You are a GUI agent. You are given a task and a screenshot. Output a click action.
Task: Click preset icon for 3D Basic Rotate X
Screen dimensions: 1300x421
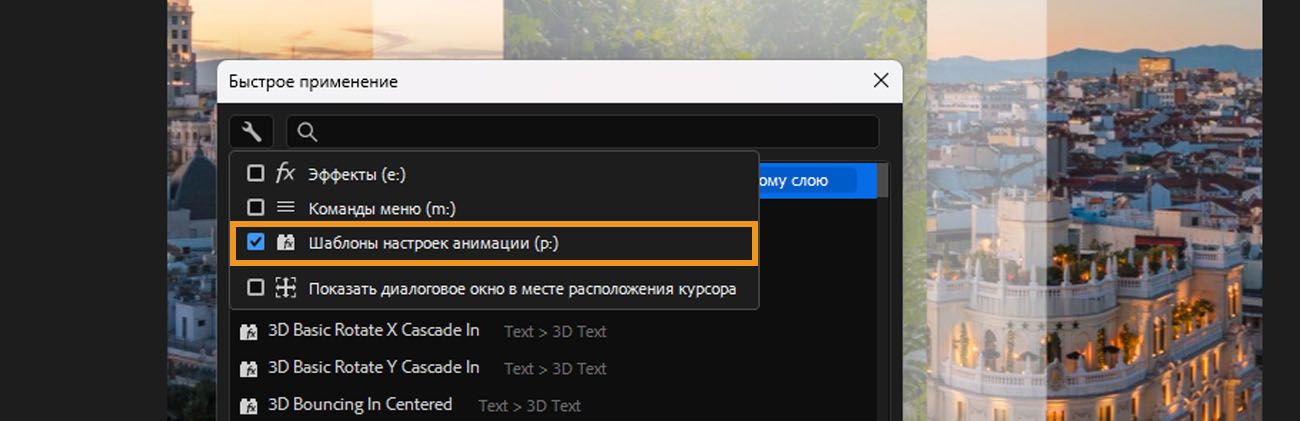tap(249, 331)
